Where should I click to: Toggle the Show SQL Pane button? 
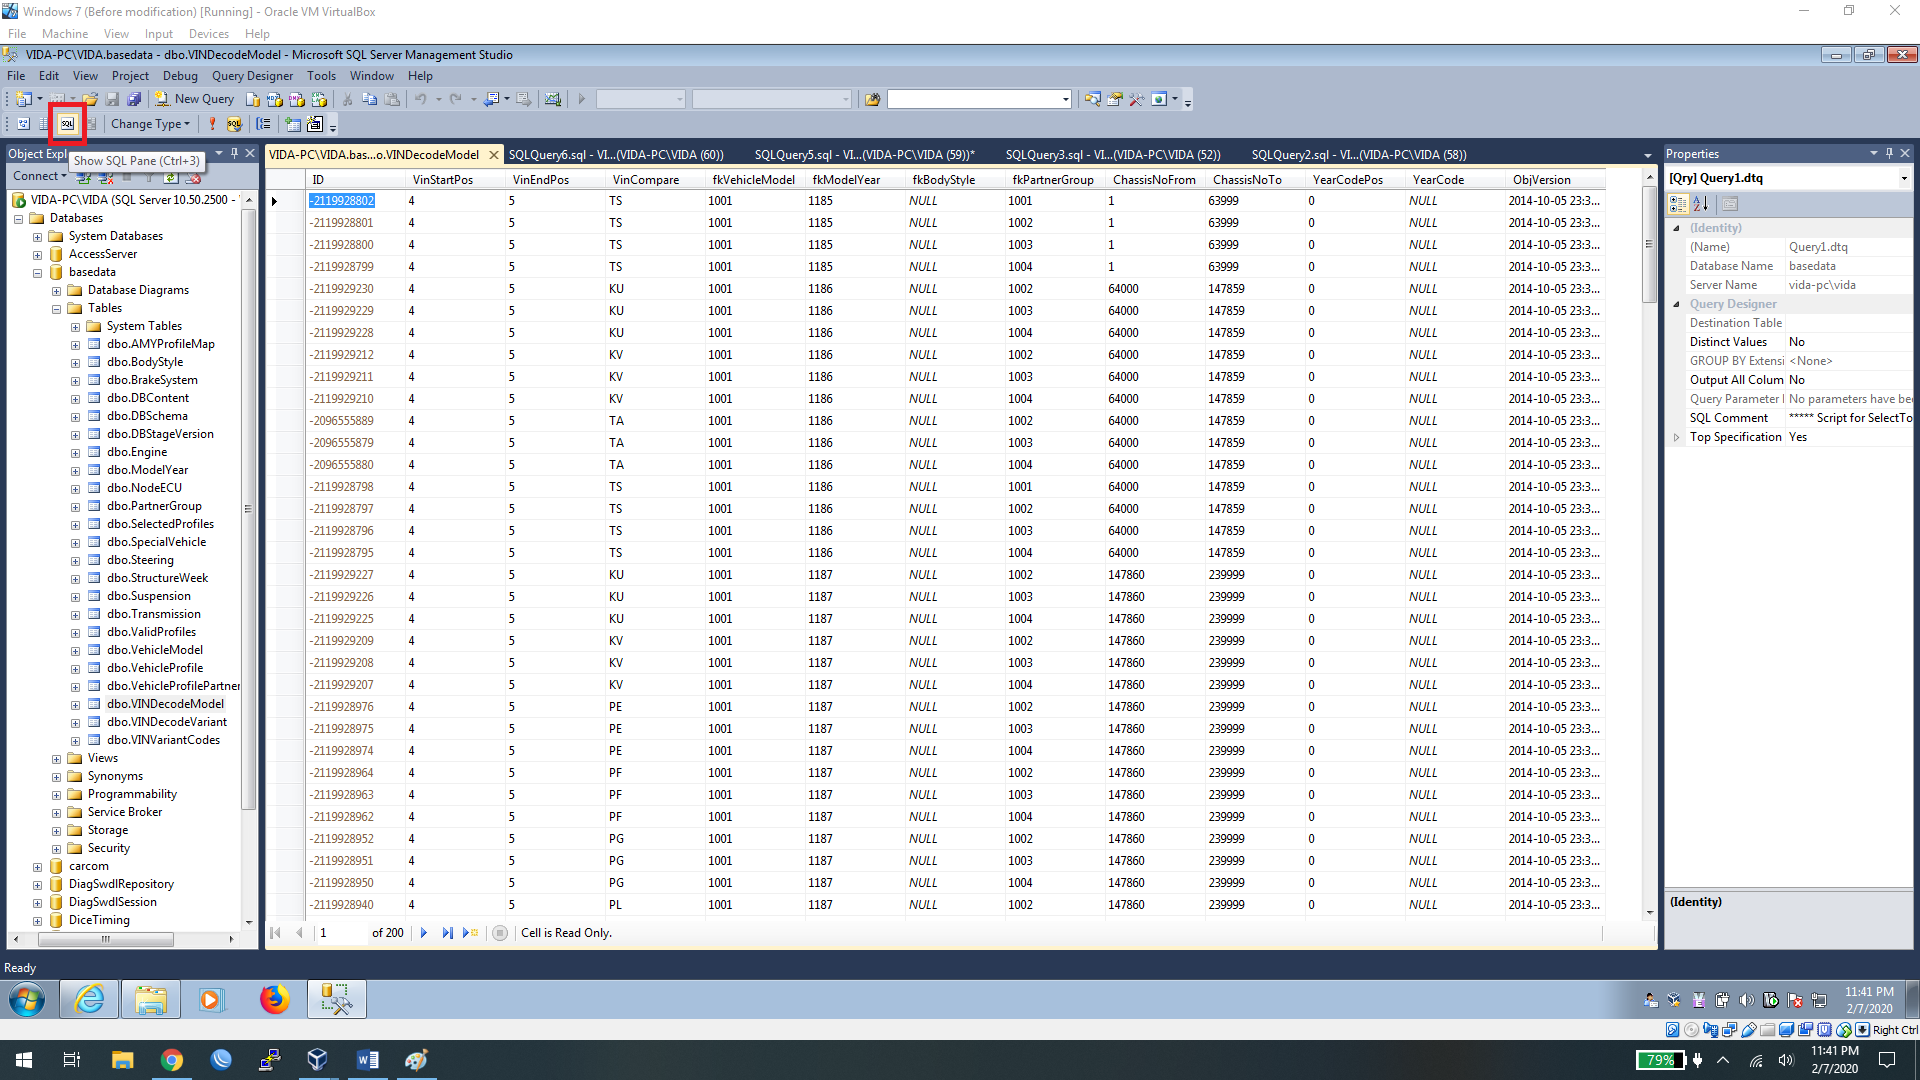point(67,124)
